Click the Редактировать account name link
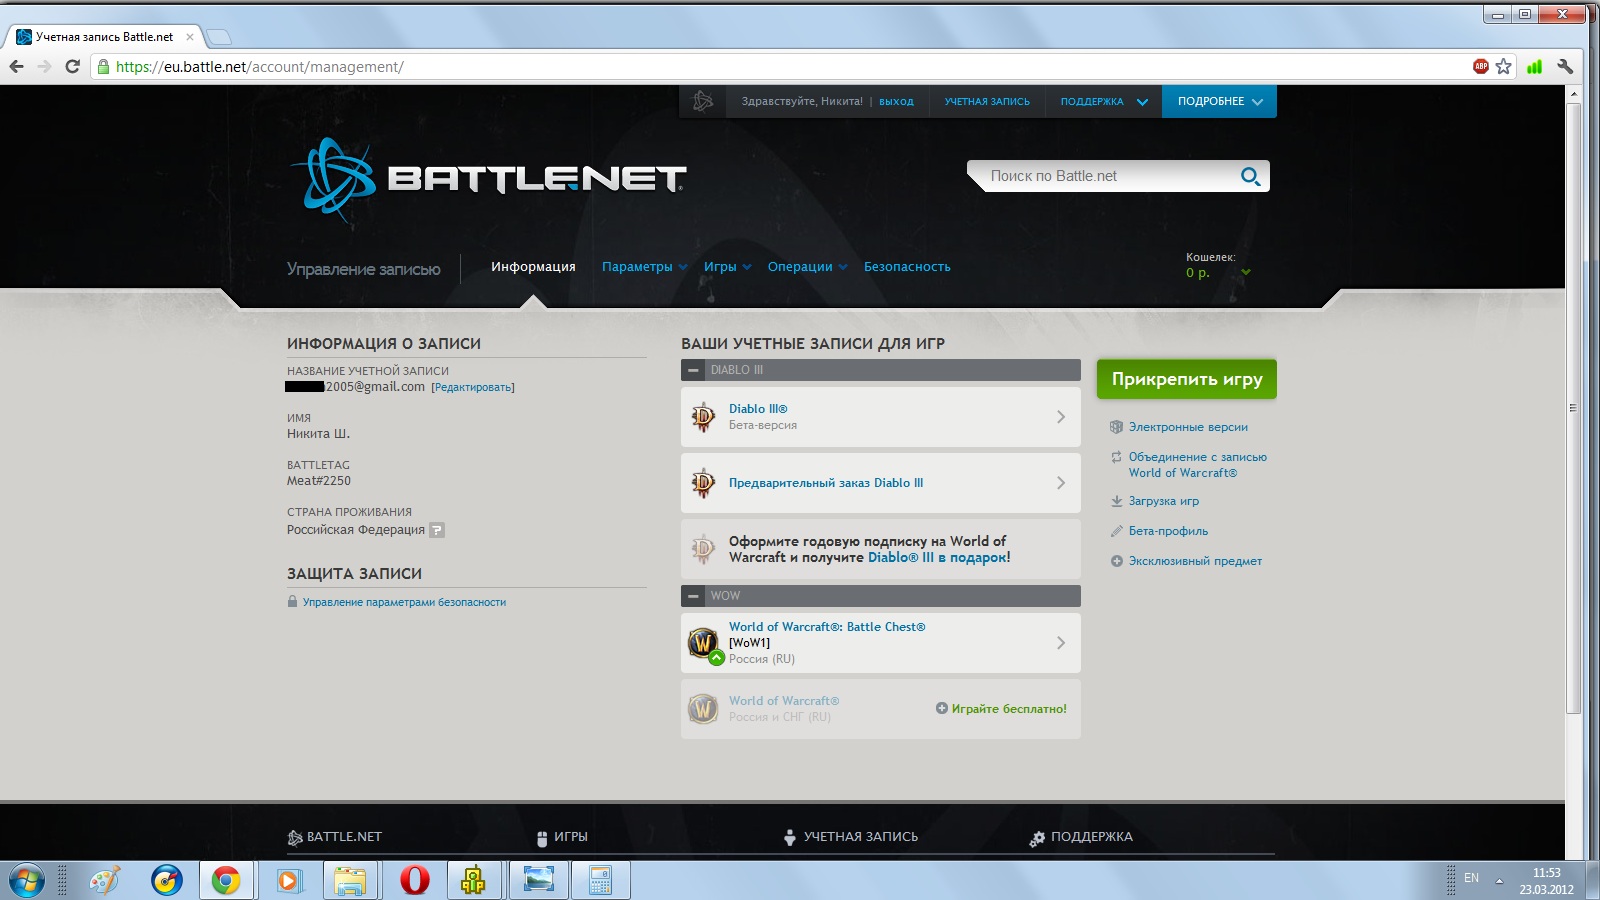Image resolution: width=1600 pixels, height=900 pixels. click(x=473, y=388)
